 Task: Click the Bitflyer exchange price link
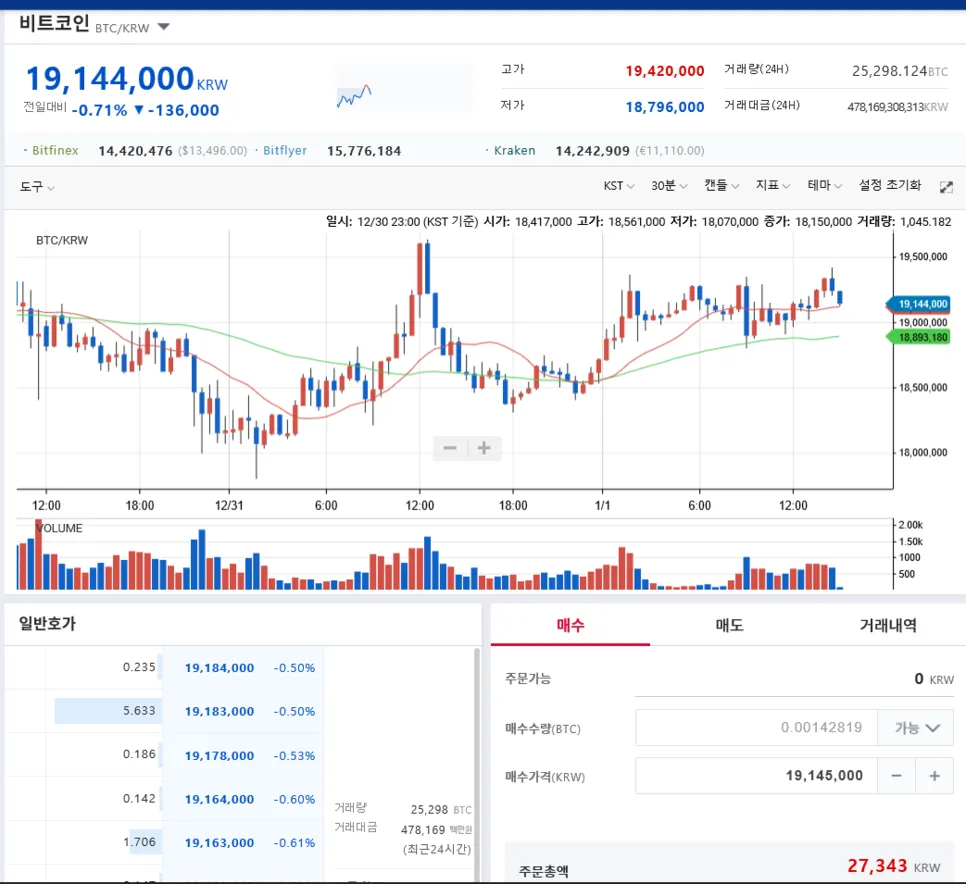click(285, 150)
